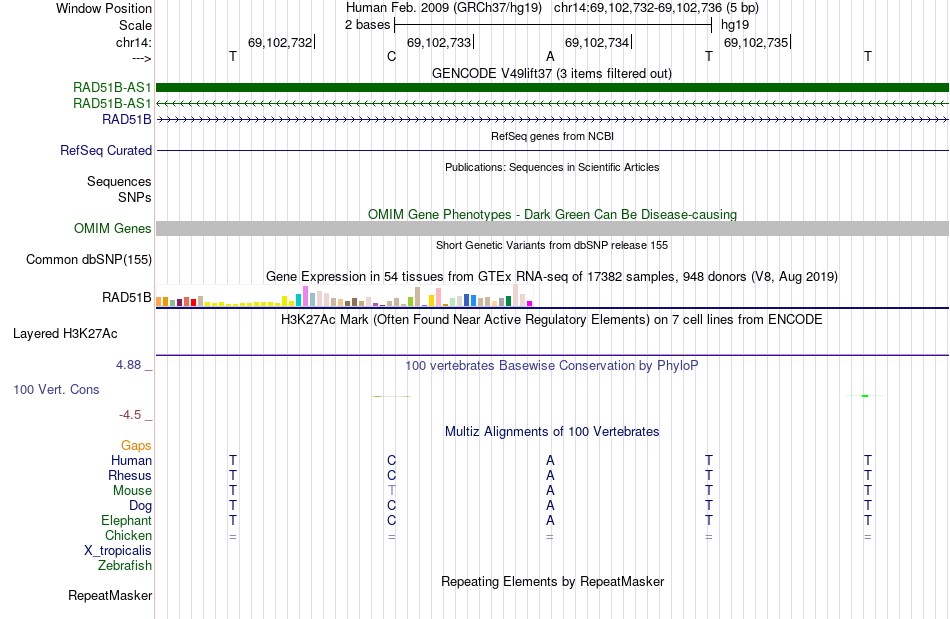Open 'Publications: Sequences in Scientific Articles' title
This screenshot has width=950, height=619.
coord(552,167)
